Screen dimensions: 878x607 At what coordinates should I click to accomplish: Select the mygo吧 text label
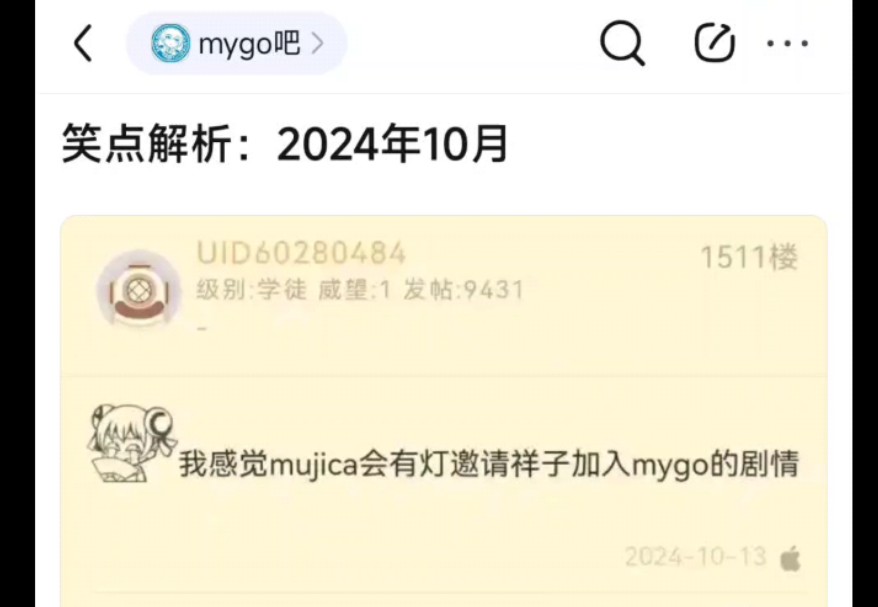pos(249,44)
